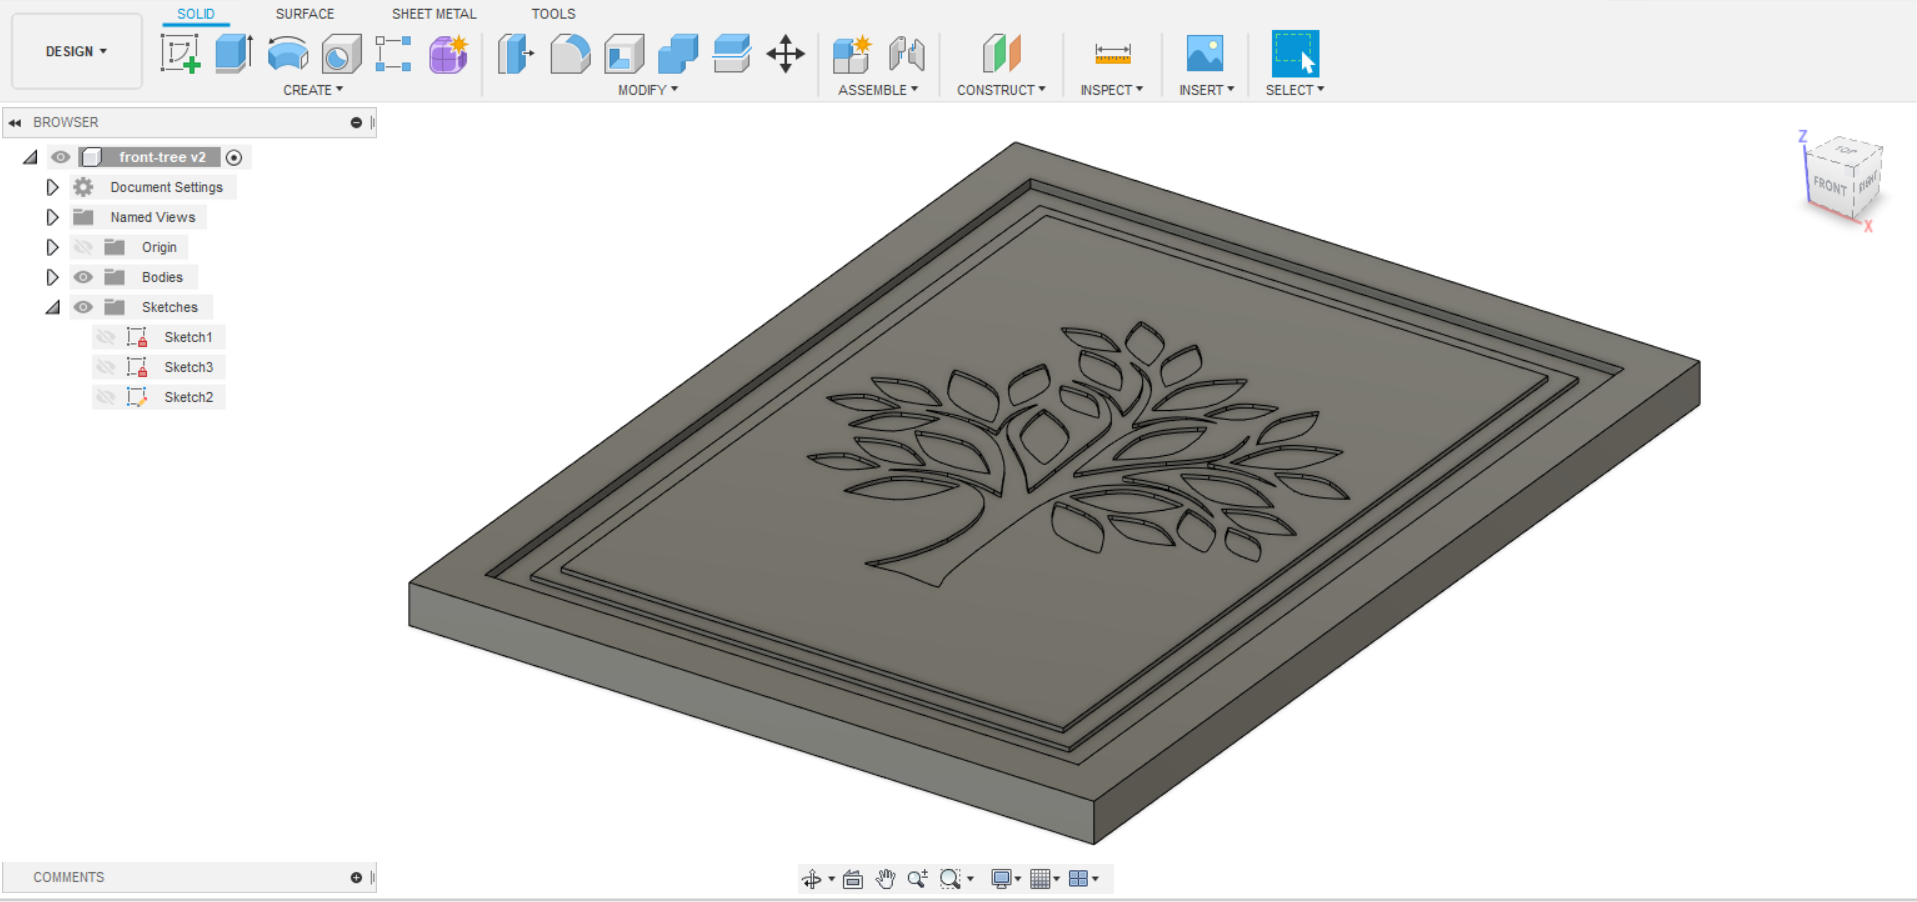
Task: Open the MODIFY menu label
Action: (647, 90)
